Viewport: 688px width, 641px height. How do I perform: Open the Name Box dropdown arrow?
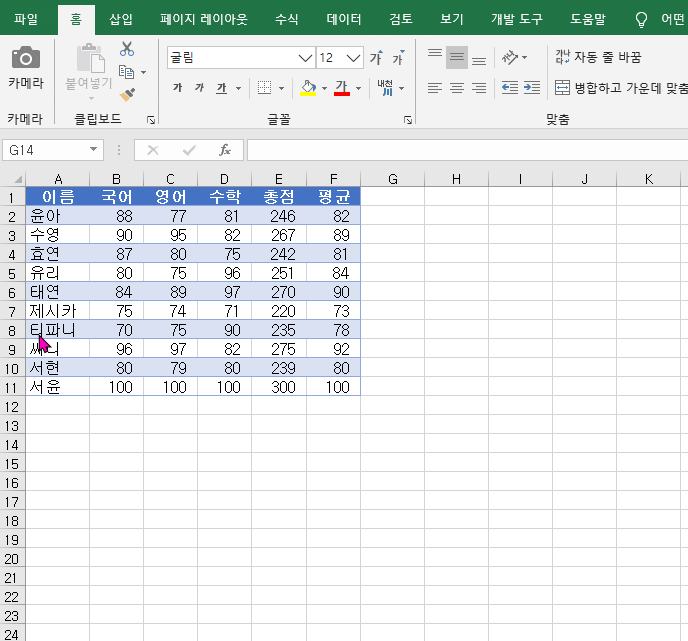coord(93,150)
